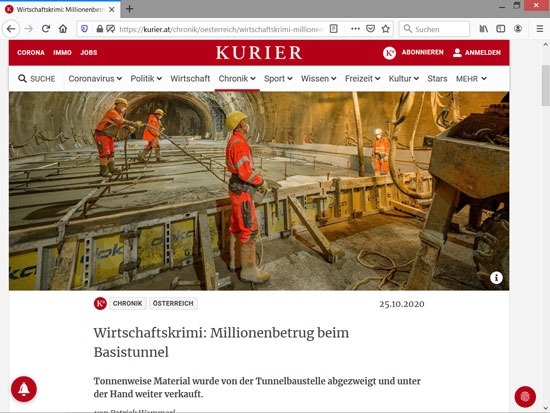The width and height of the screenshot is (550, 413).
Task: Expand the MEHR dropdown menu
Action: coord(471,79)
